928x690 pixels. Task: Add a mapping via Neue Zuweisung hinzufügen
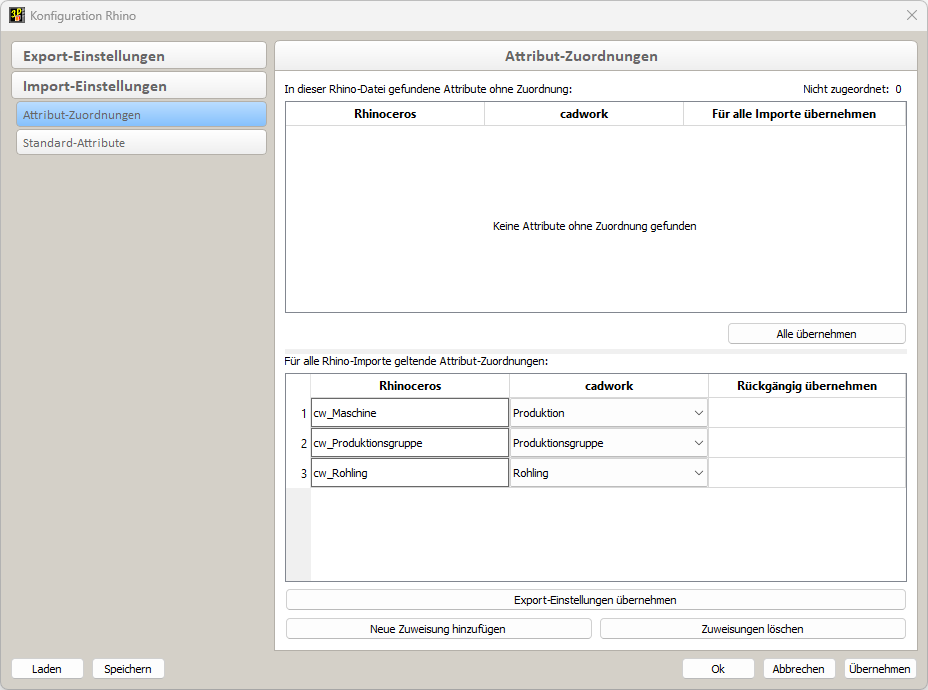(x=438, y=628)
